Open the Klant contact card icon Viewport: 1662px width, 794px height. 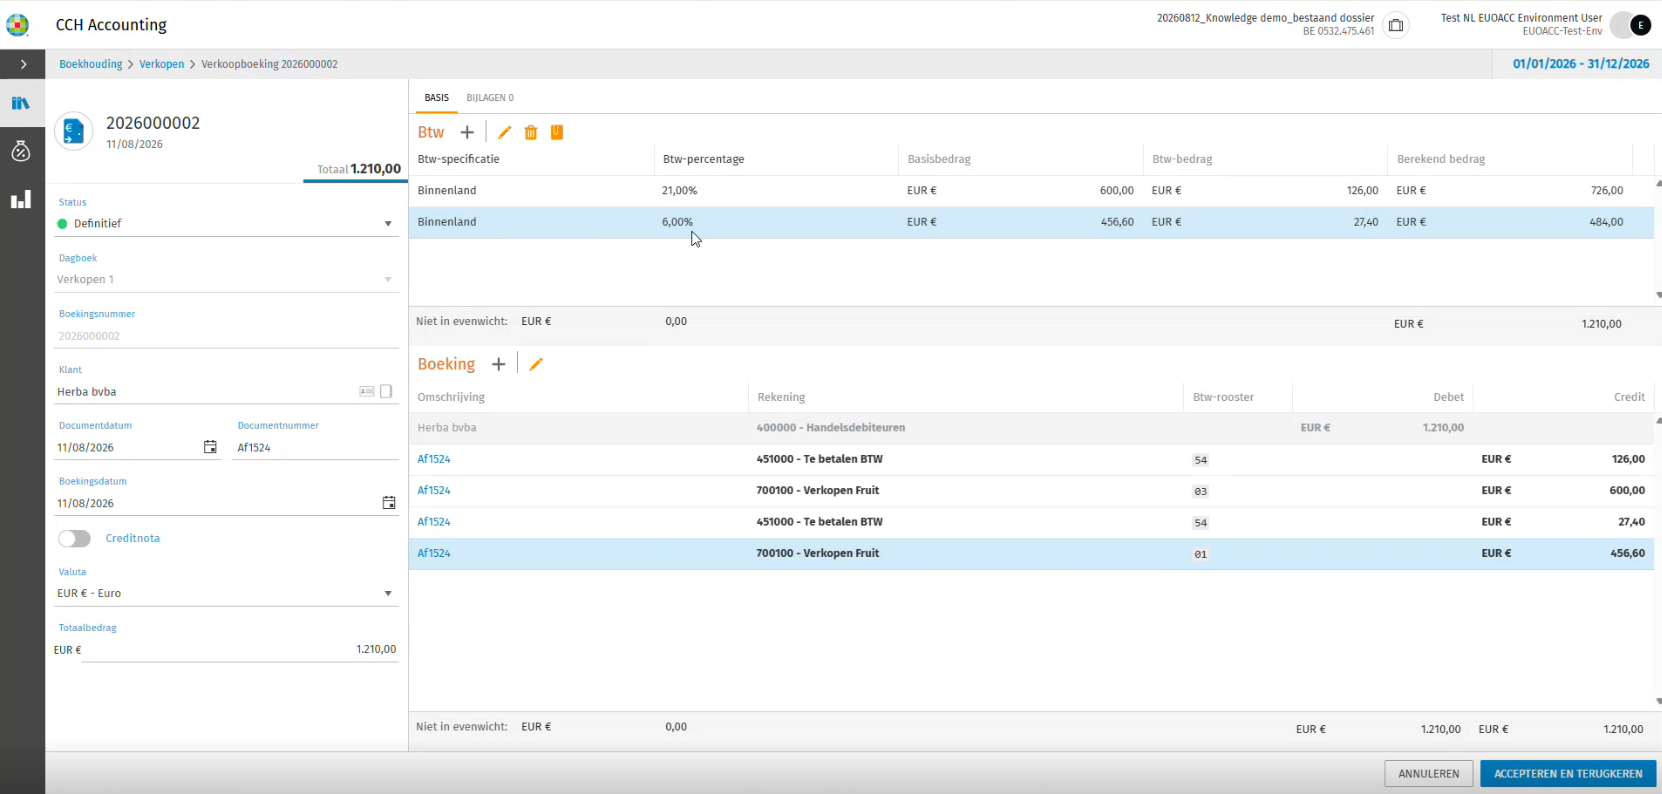point(367,391)
